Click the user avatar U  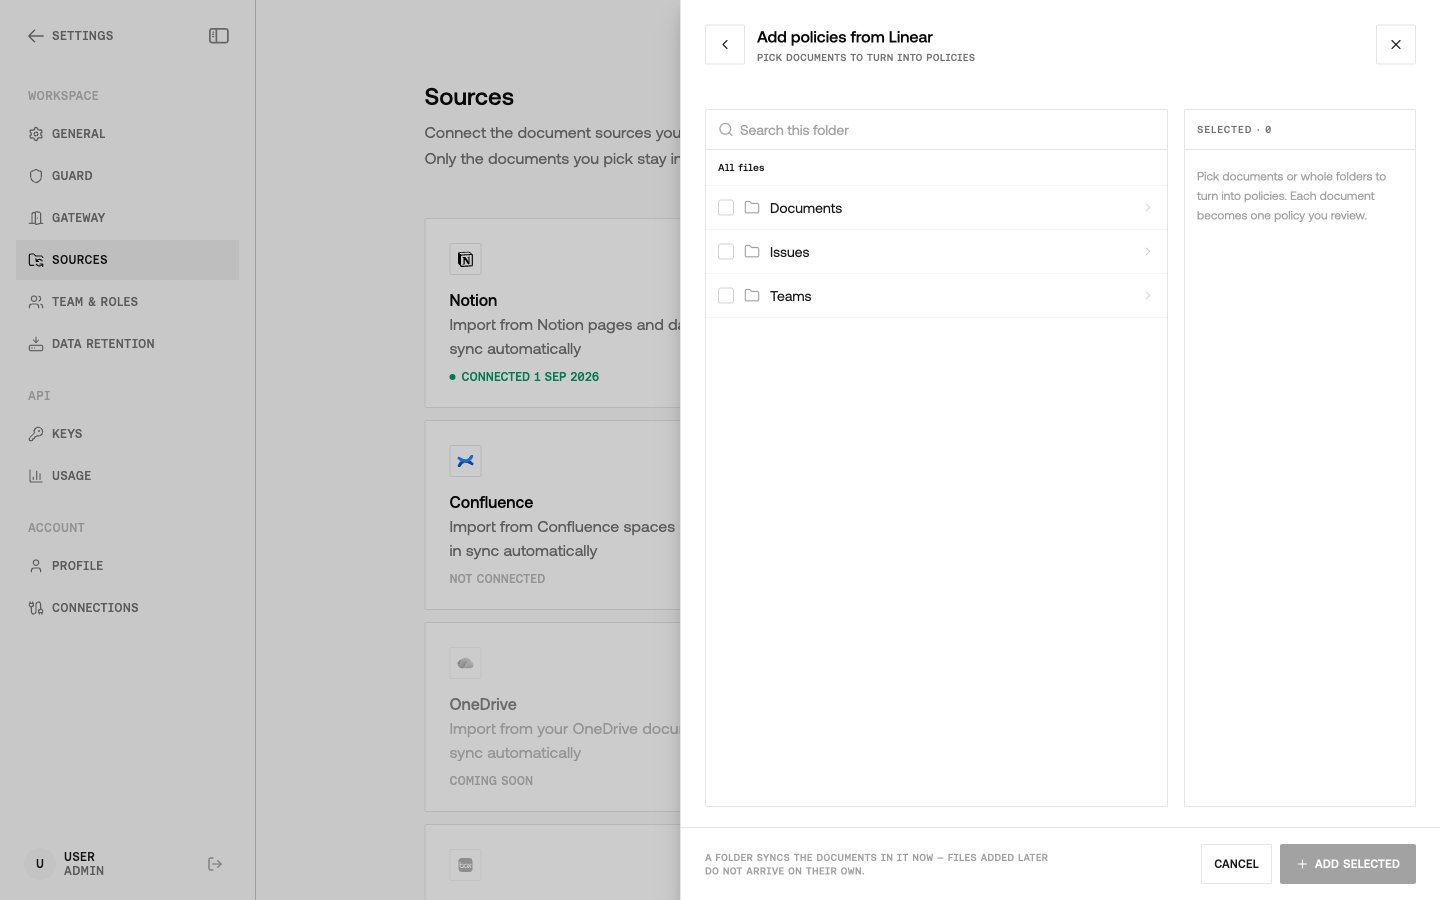tap(40, 864)
